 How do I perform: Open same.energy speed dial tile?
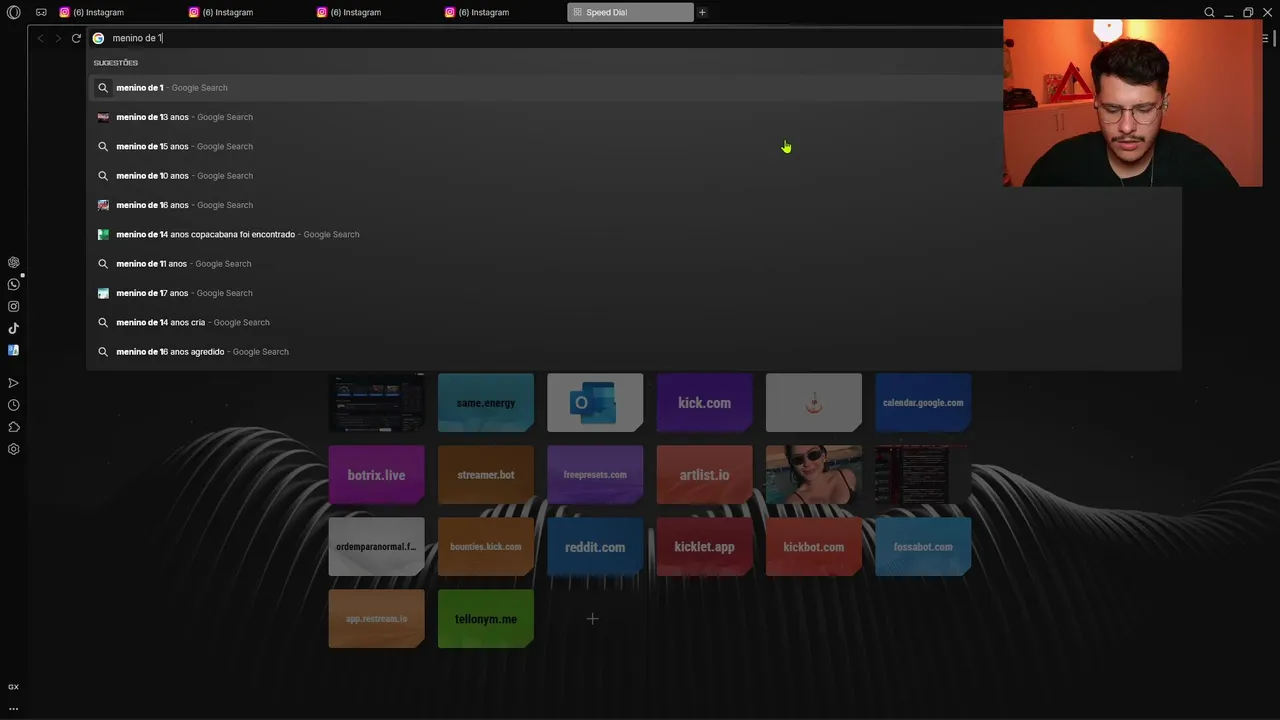tap(486, 403)
